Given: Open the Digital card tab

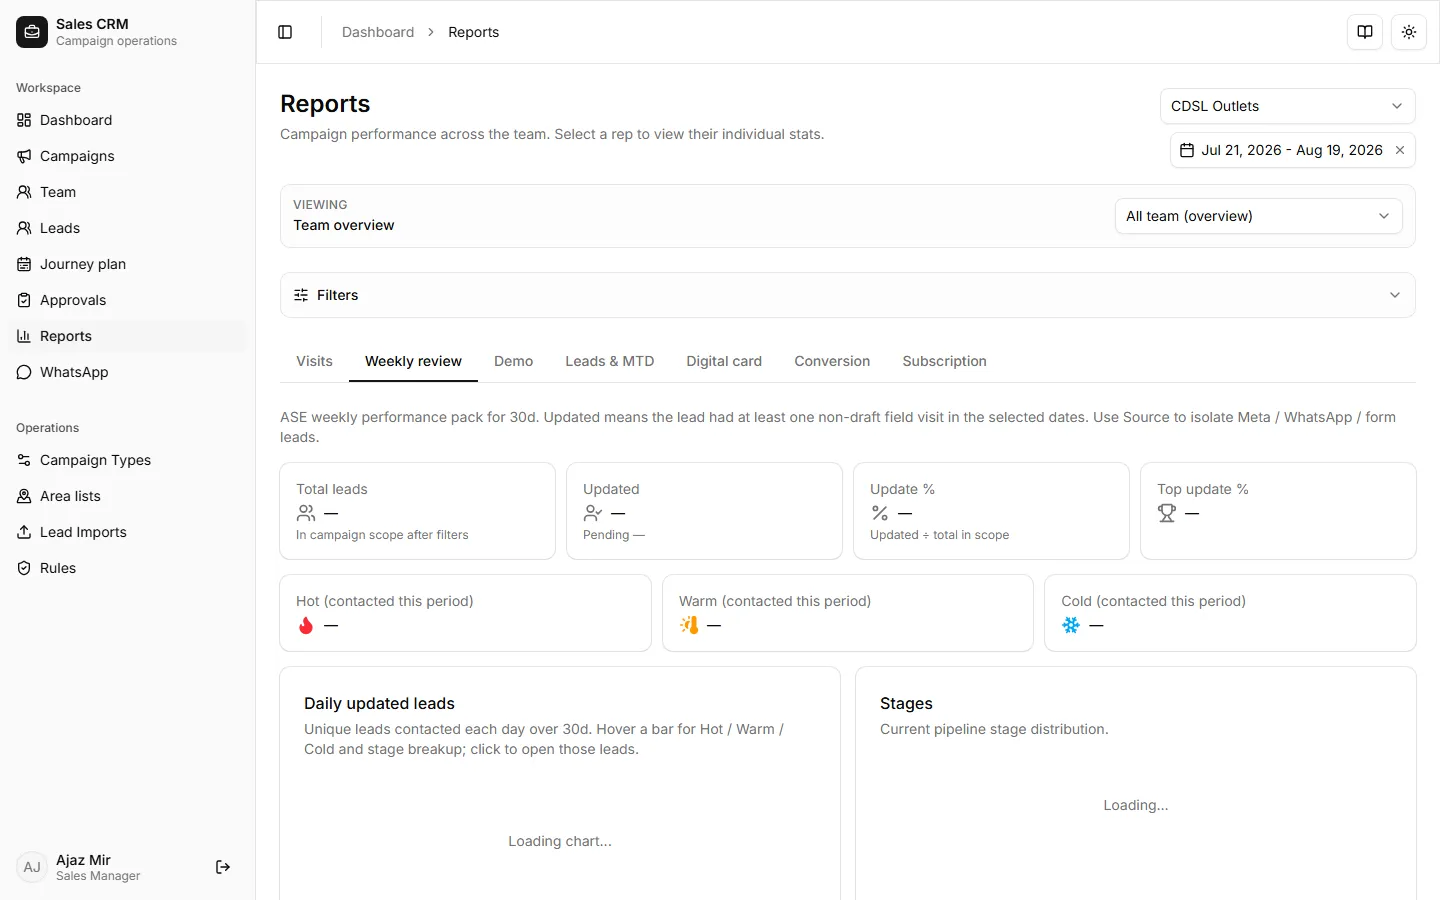Looking at the screenshot, I should (x=724, y=361).
